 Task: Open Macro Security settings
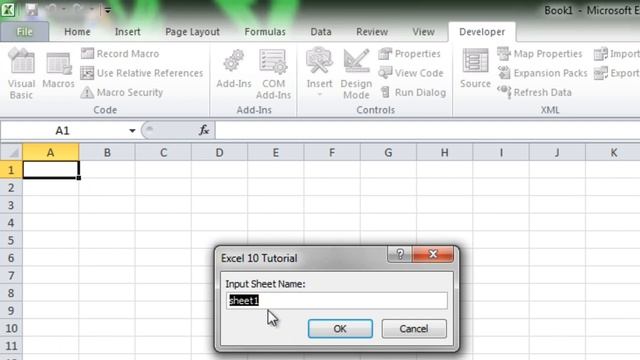click(122, 92)
